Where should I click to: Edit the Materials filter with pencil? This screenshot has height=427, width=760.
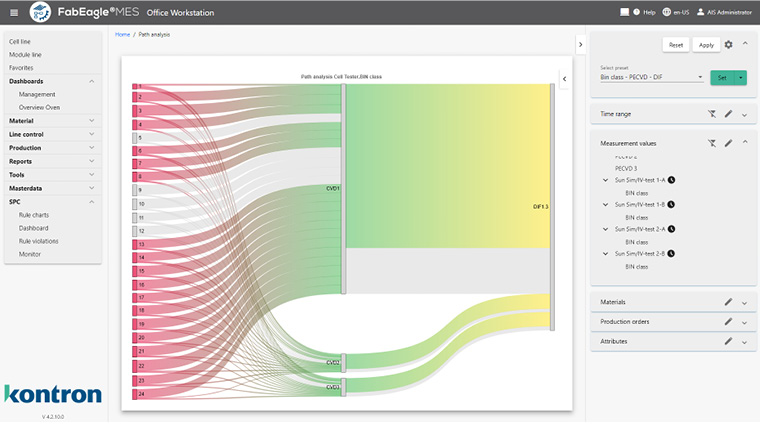click(x=729, y=301)
